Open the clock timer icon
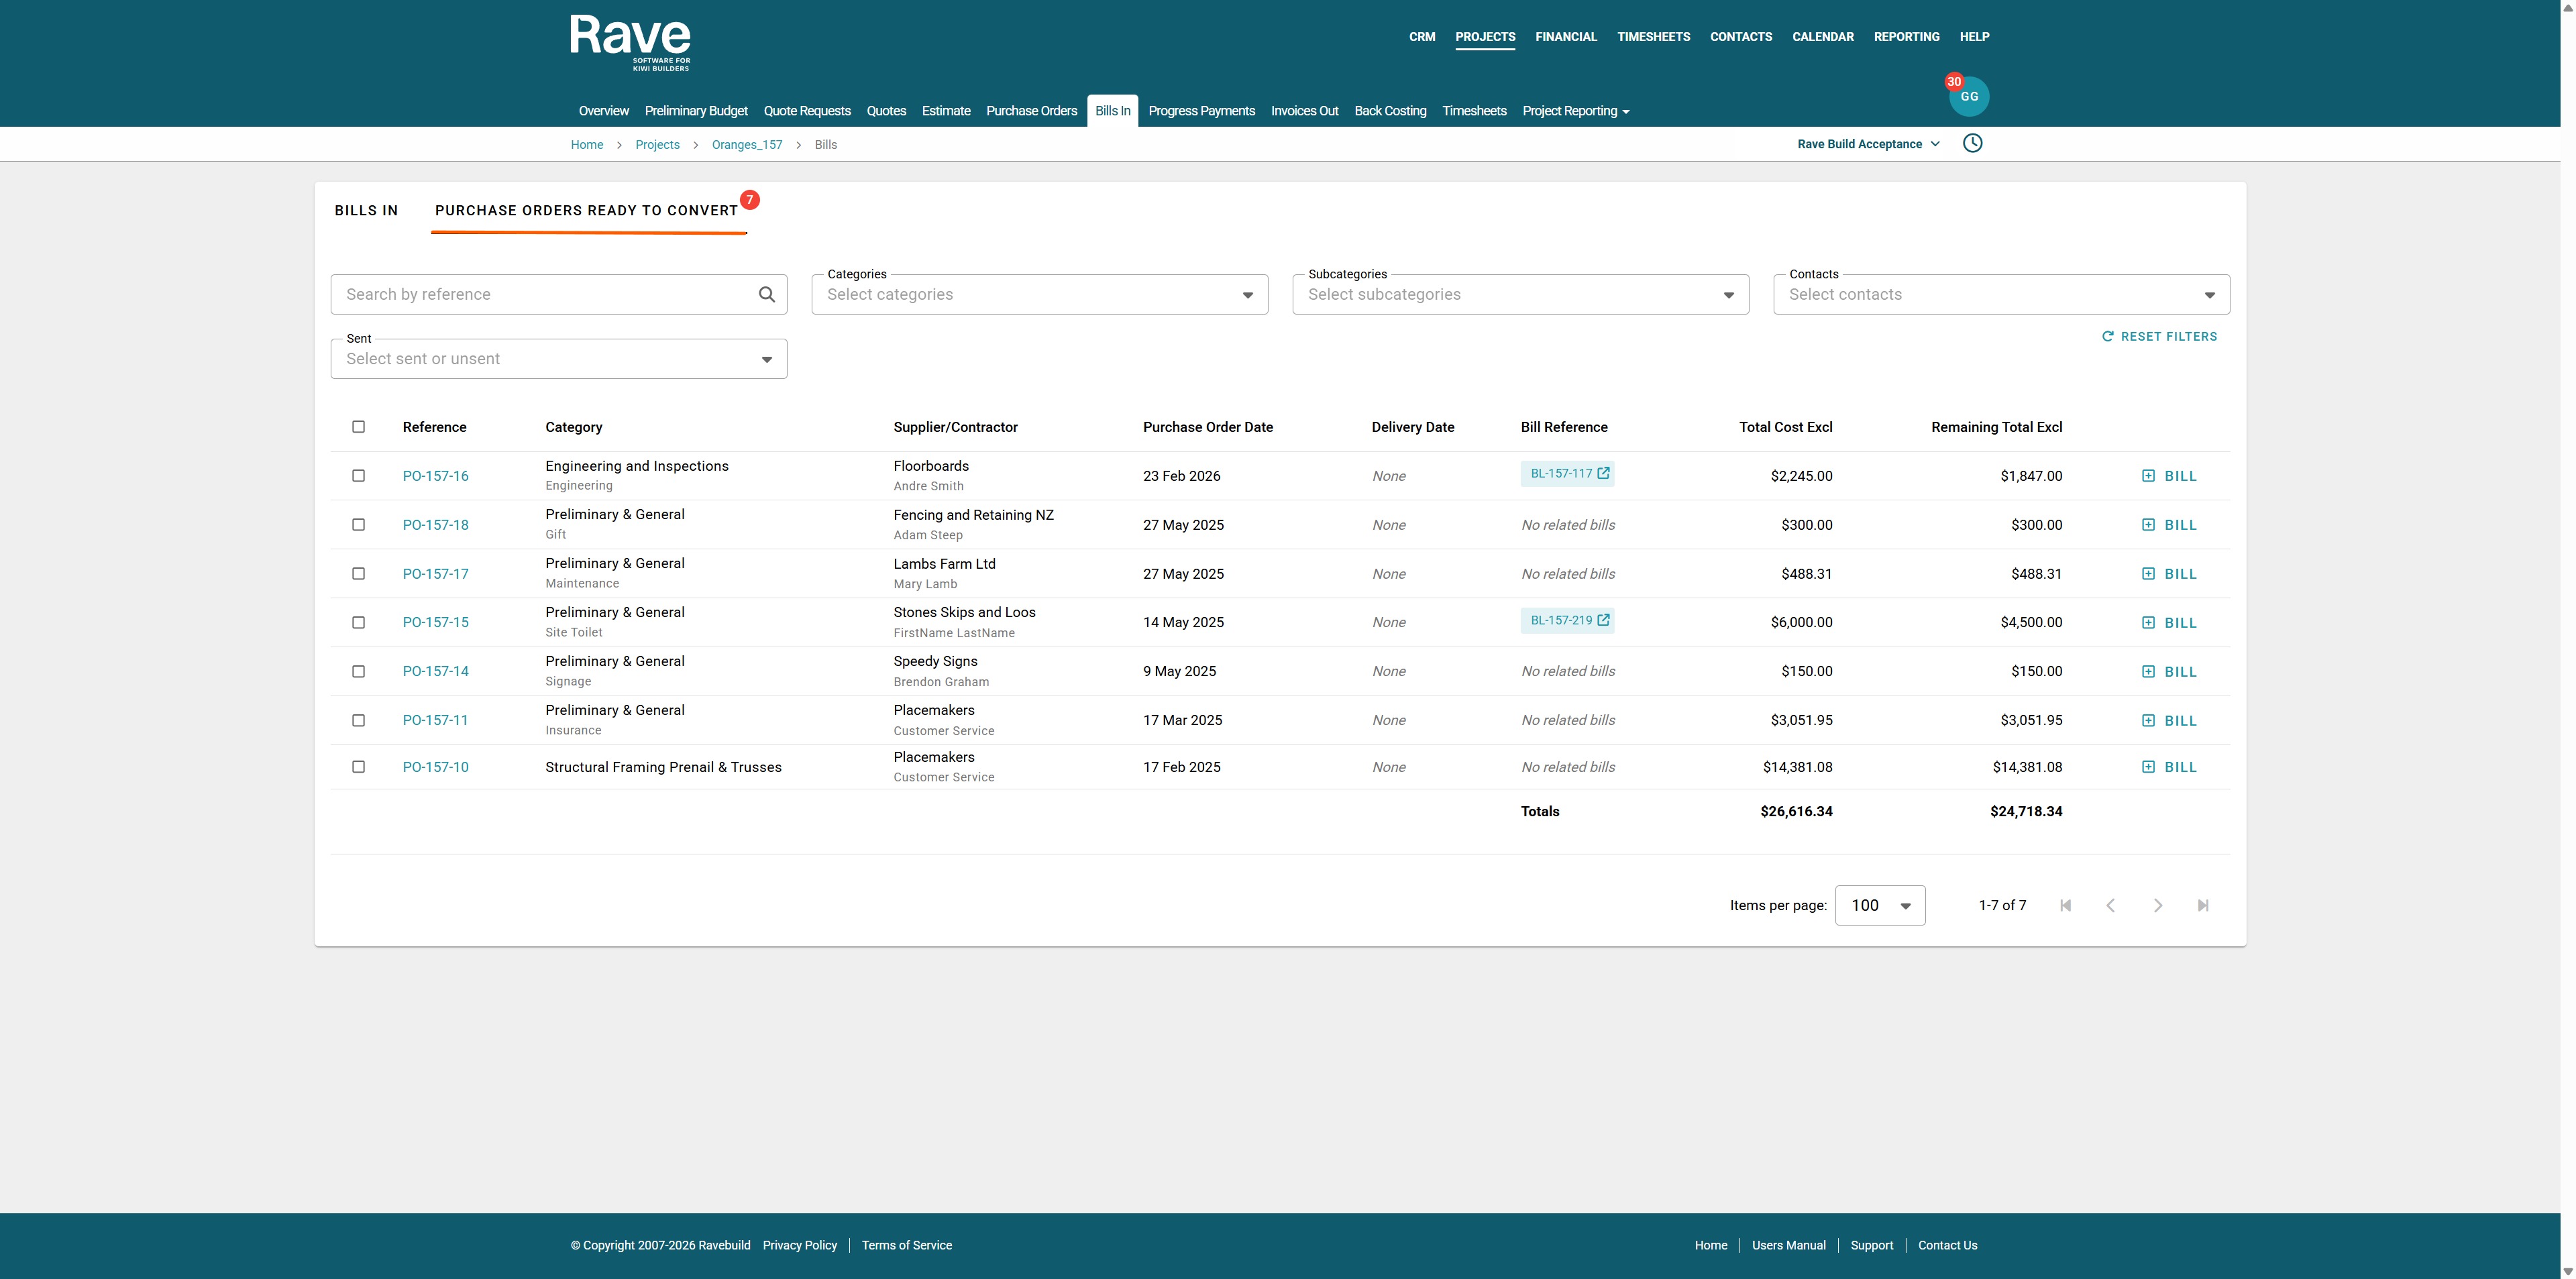Screen dimensions: 2576x1279 click(x=1972, y=143)
